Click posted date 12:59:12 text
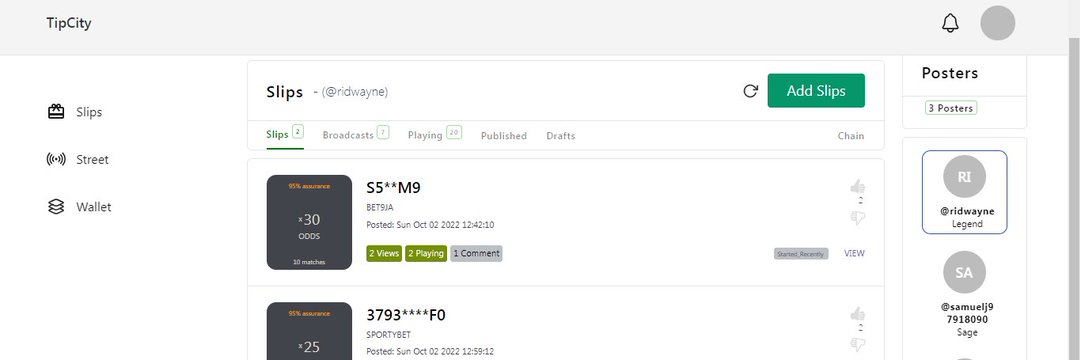The width and height of the screenshot is (1080, 360). tap(430, 352)
